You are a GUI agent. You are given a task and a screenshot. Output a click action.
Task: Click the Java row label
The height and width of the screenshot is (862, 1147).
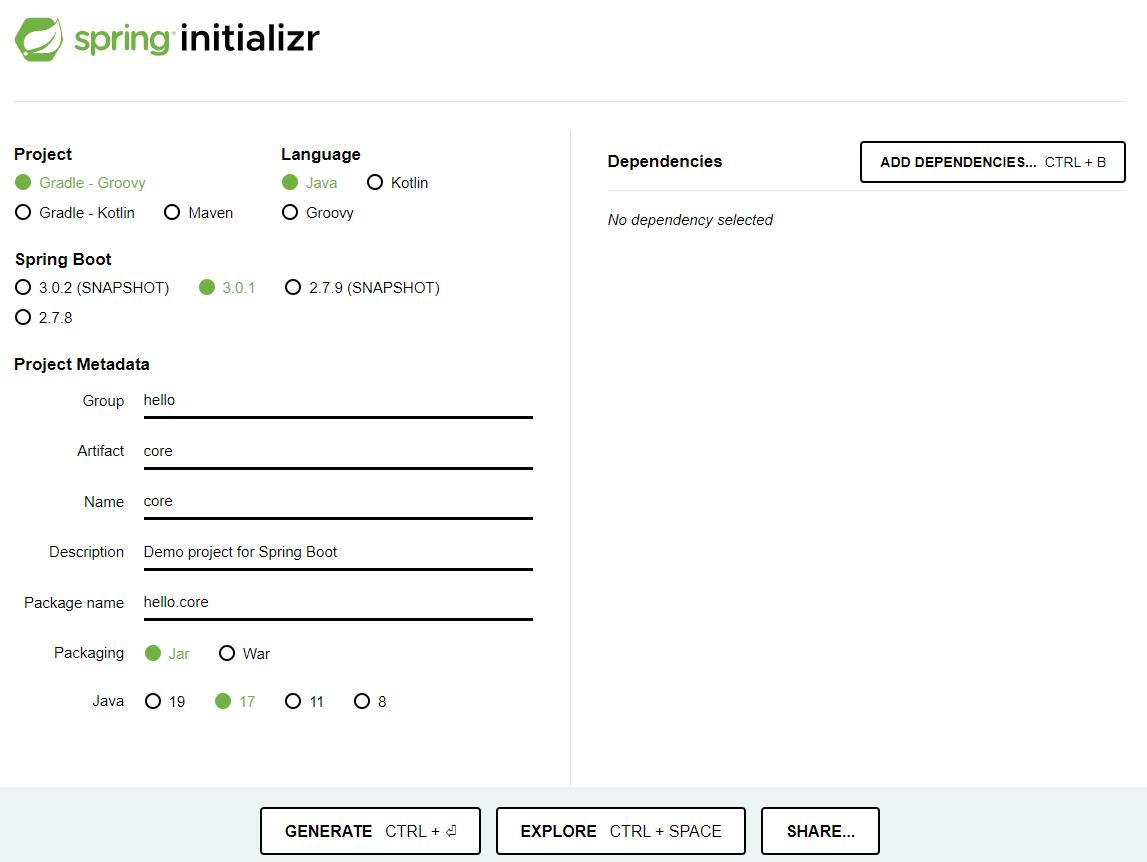(x=108, y=701)
